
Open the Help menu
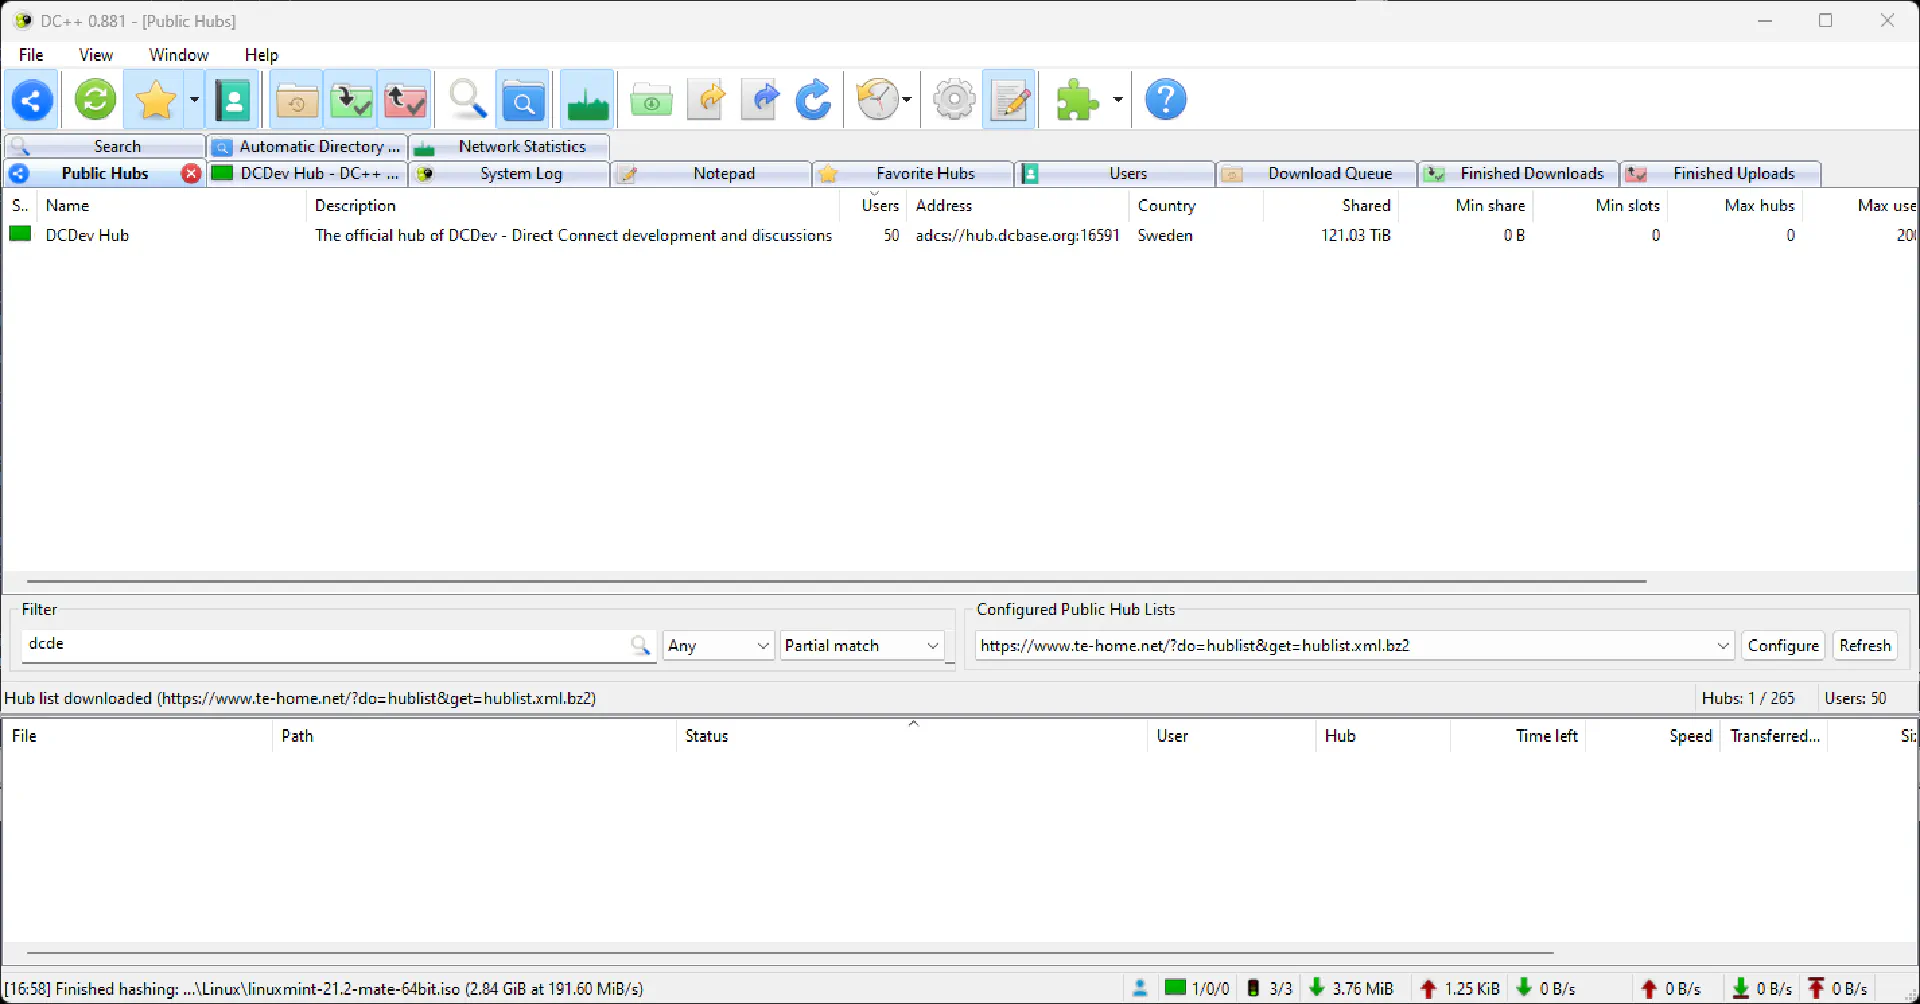coord(261,55)
